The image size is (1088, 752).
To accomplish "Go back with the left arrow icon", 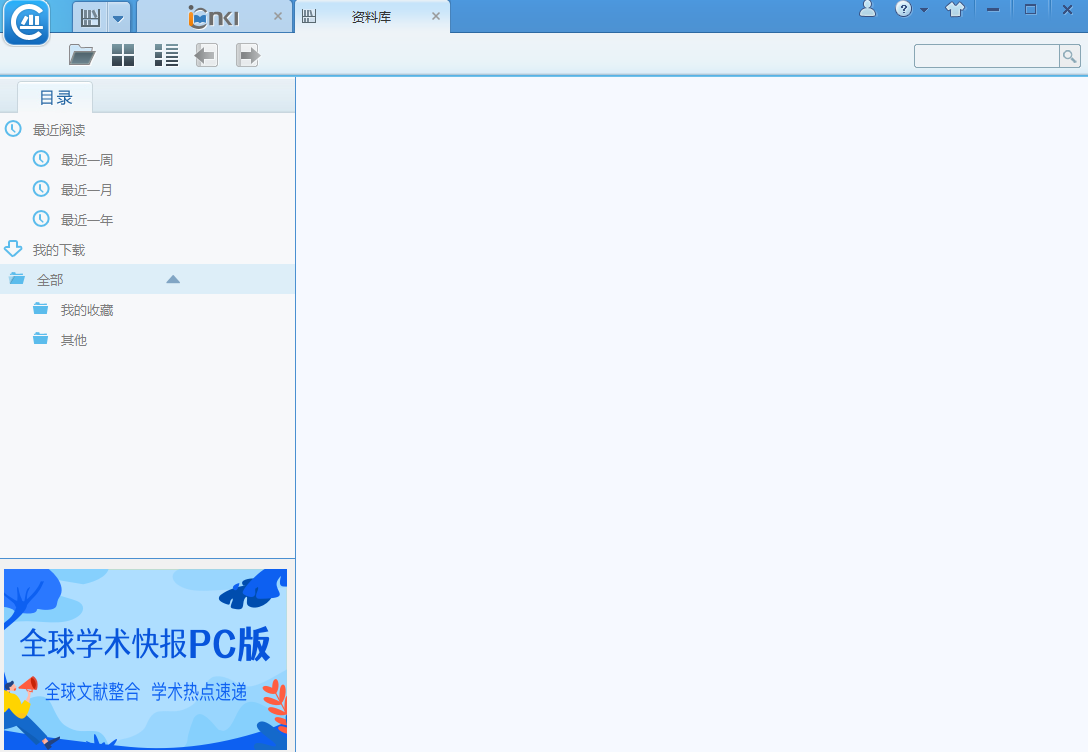I will (206, 55).
